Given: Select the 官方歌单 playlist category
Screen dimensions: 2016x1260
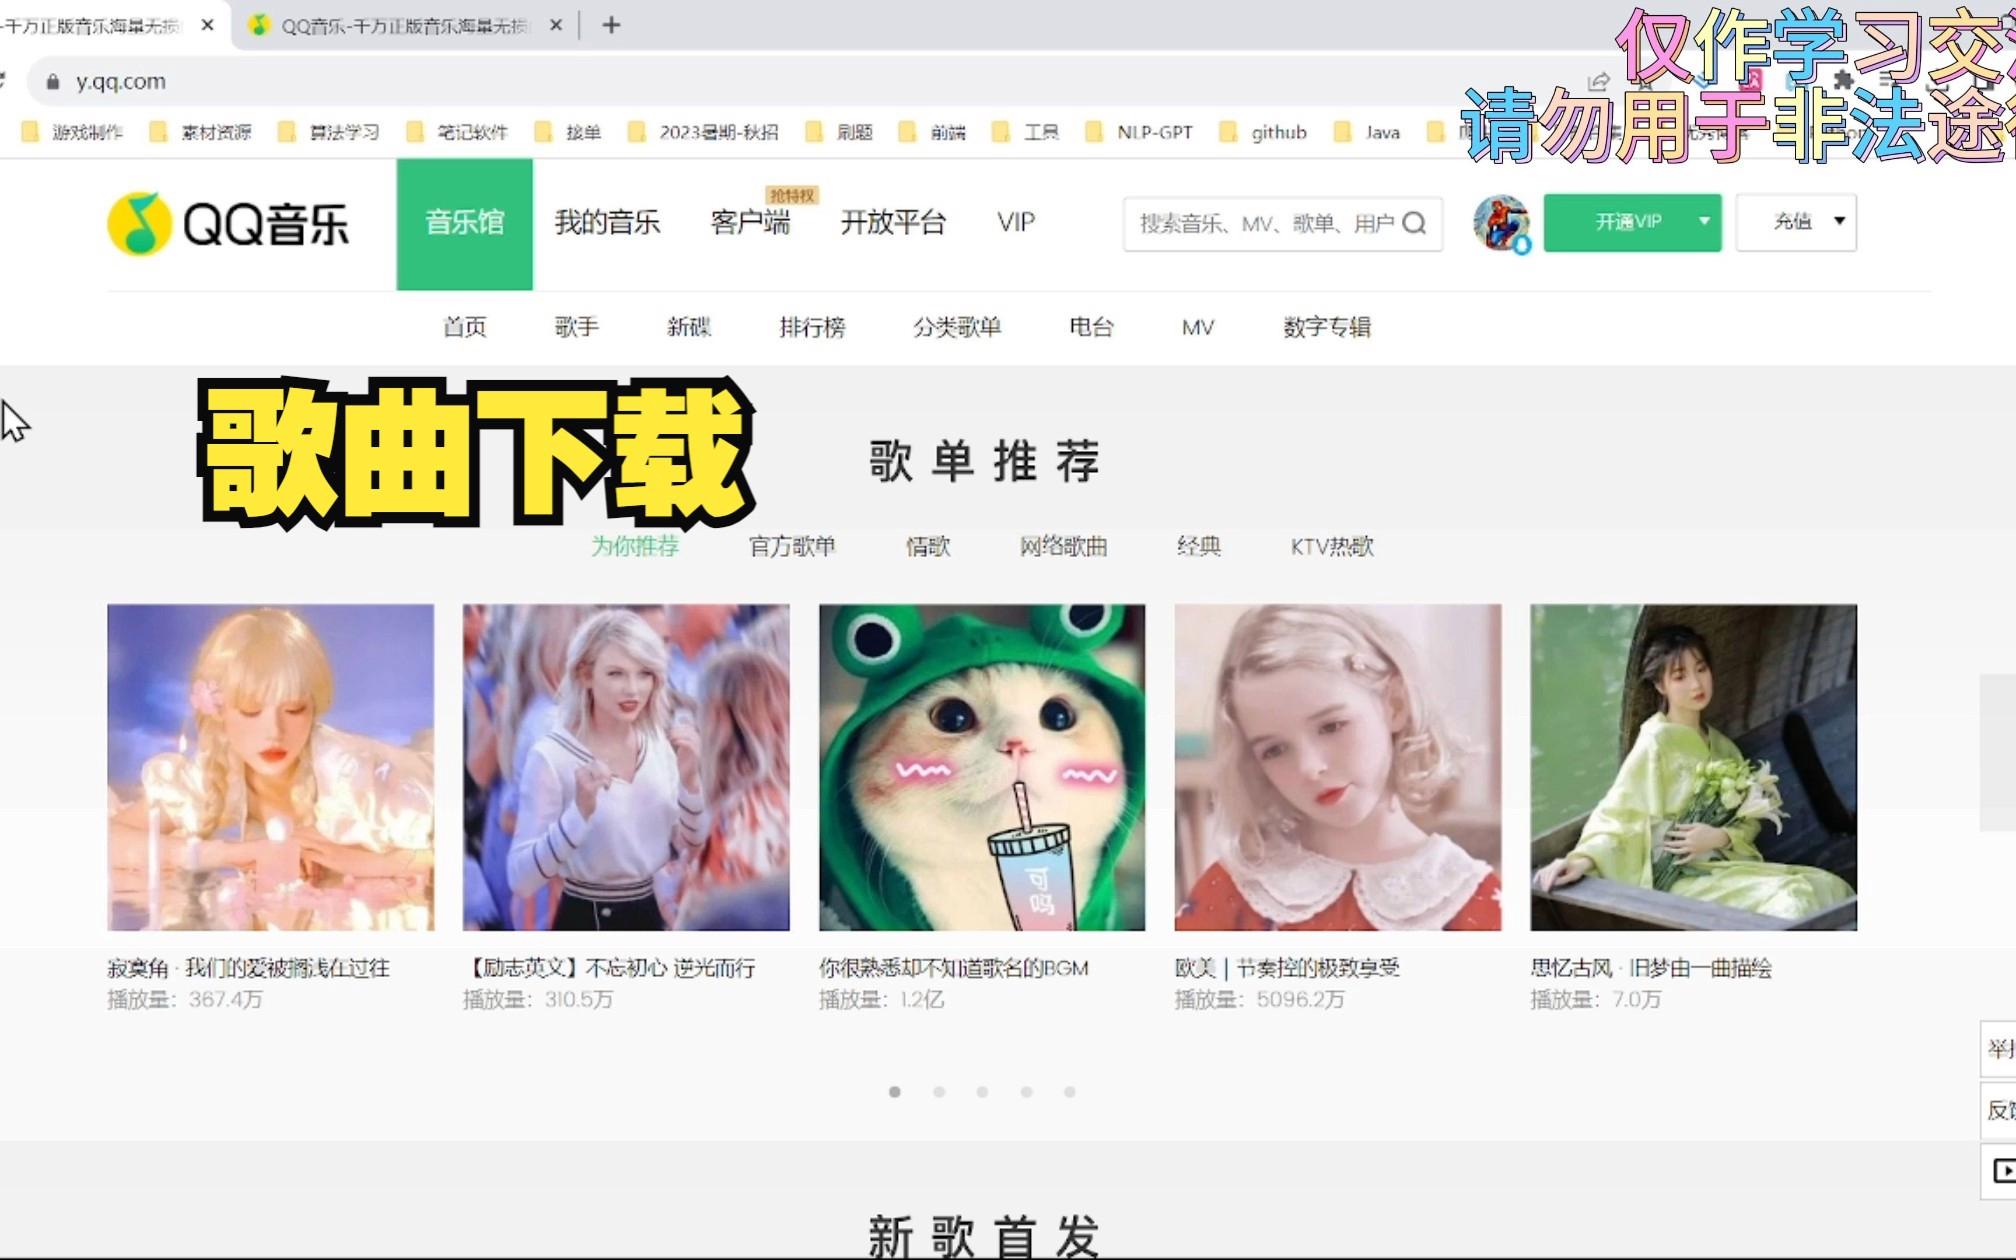Looking at the screenshot, I should (792, 546).
